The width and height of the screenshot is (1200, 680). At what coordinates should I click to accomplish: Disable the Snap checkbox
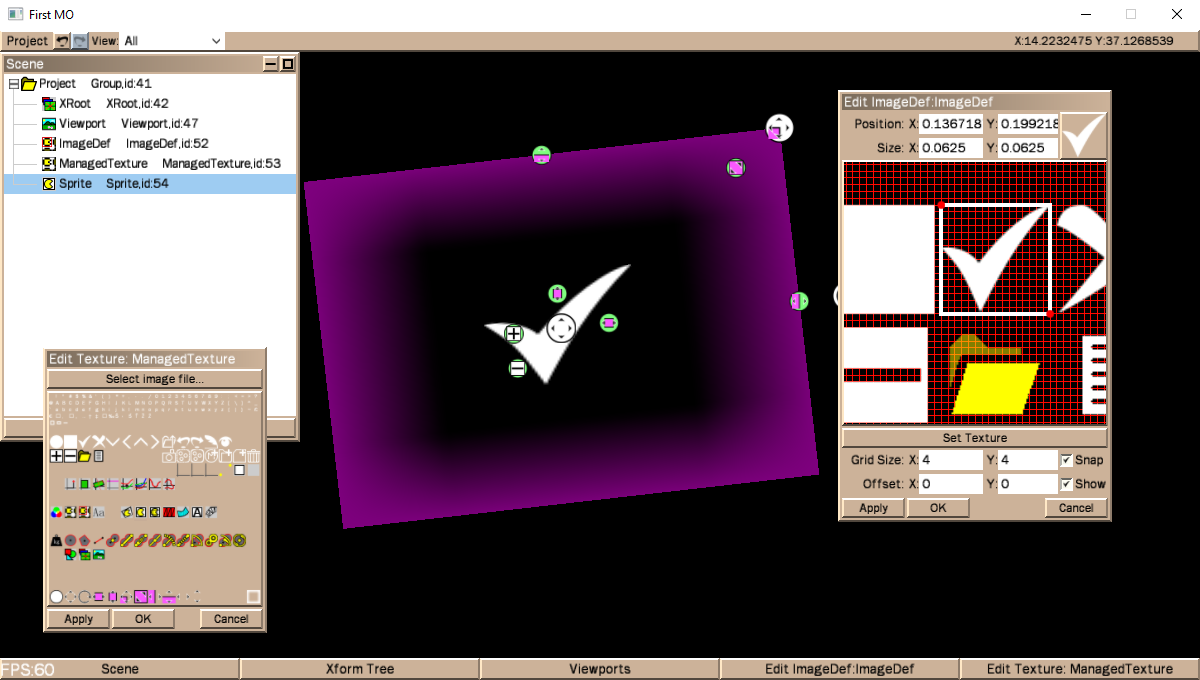pyautogui.click(x=1067, y=460)
